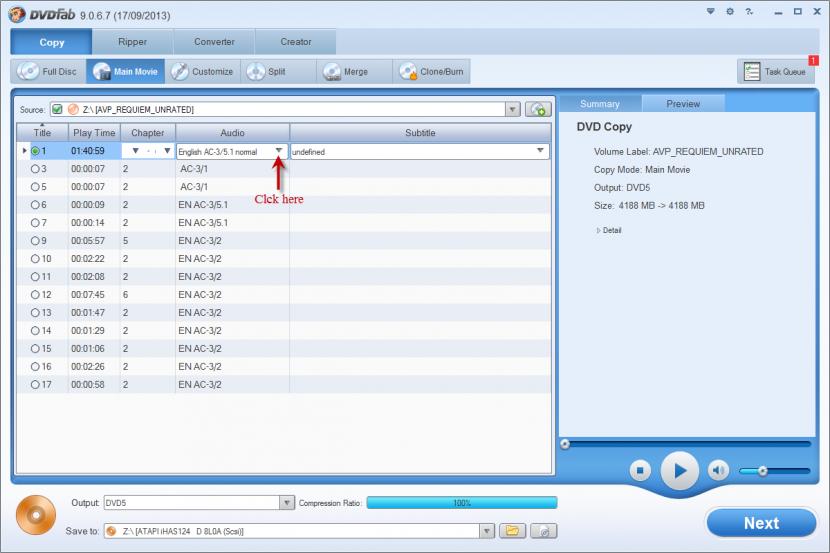Click the Subtitle column header
The height and width of the screenshot is (553, 830).
(420, 133)
